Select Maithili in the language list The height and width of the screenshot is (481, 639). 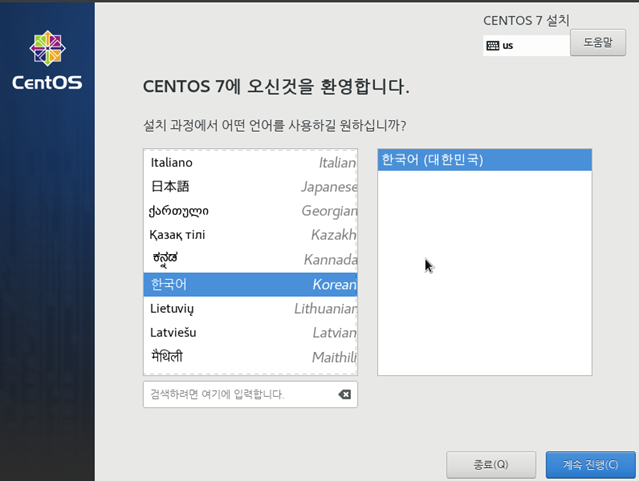(x=250, y=357)
